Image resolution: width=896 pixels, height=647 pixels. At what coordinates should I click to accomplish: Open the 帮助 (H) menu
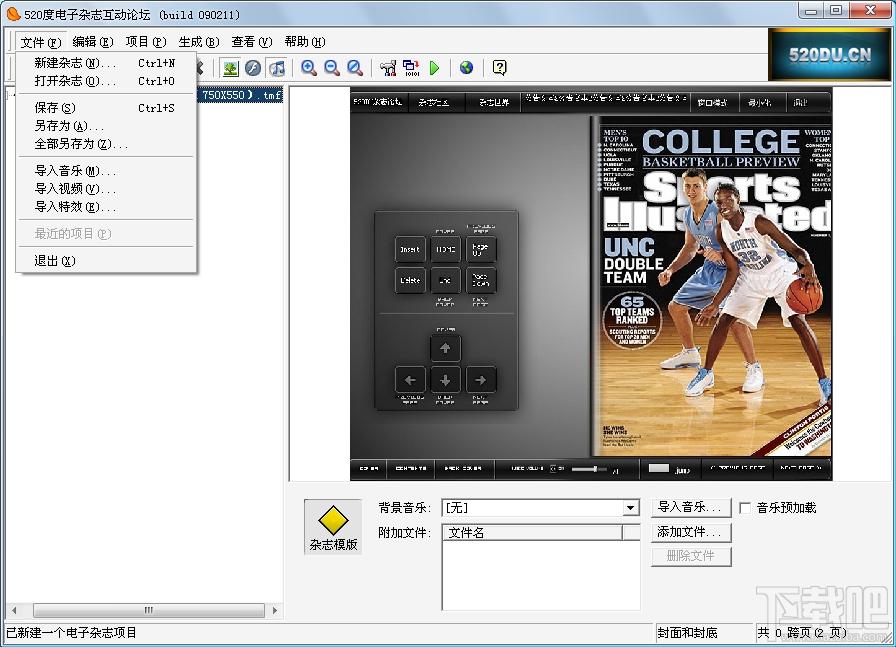(x=305, y=42)
